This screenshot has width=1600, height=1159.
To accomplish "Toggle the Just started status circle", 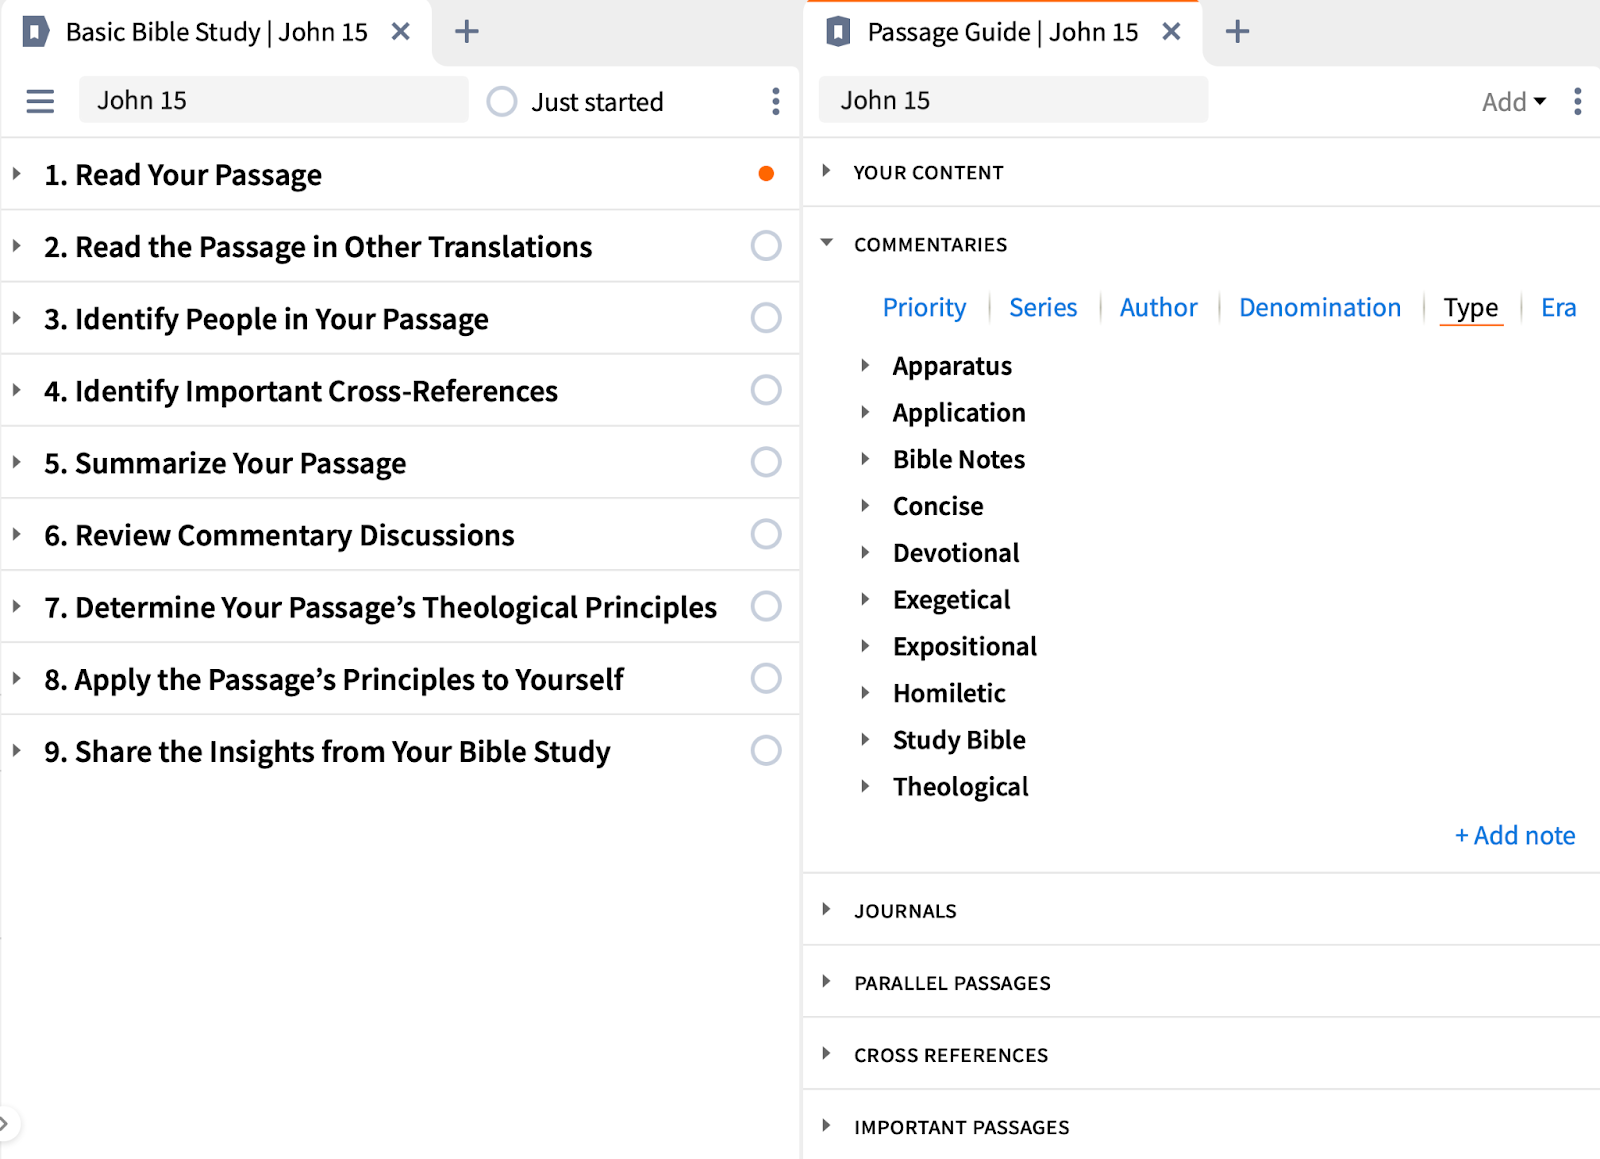I will (502, 102).
